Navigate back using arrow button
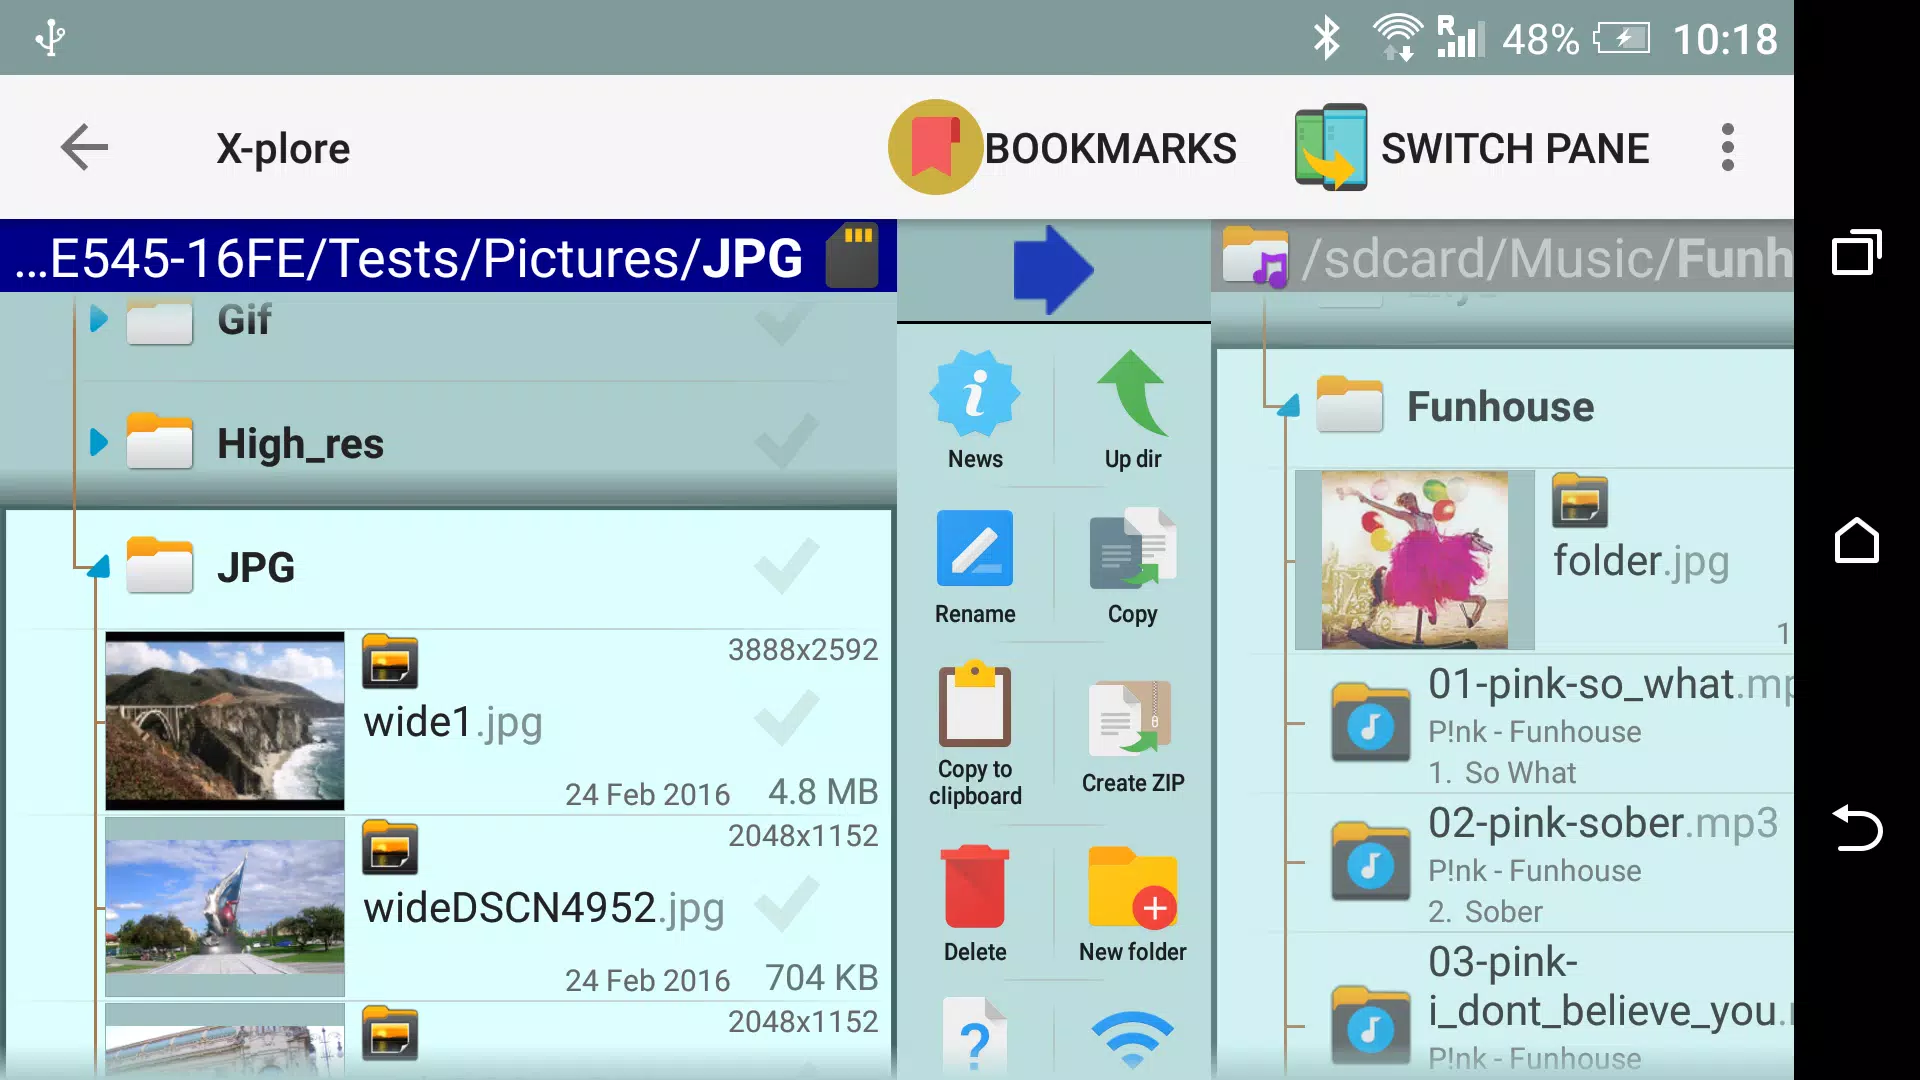The image size is (1920, 1080). [83, 146]
